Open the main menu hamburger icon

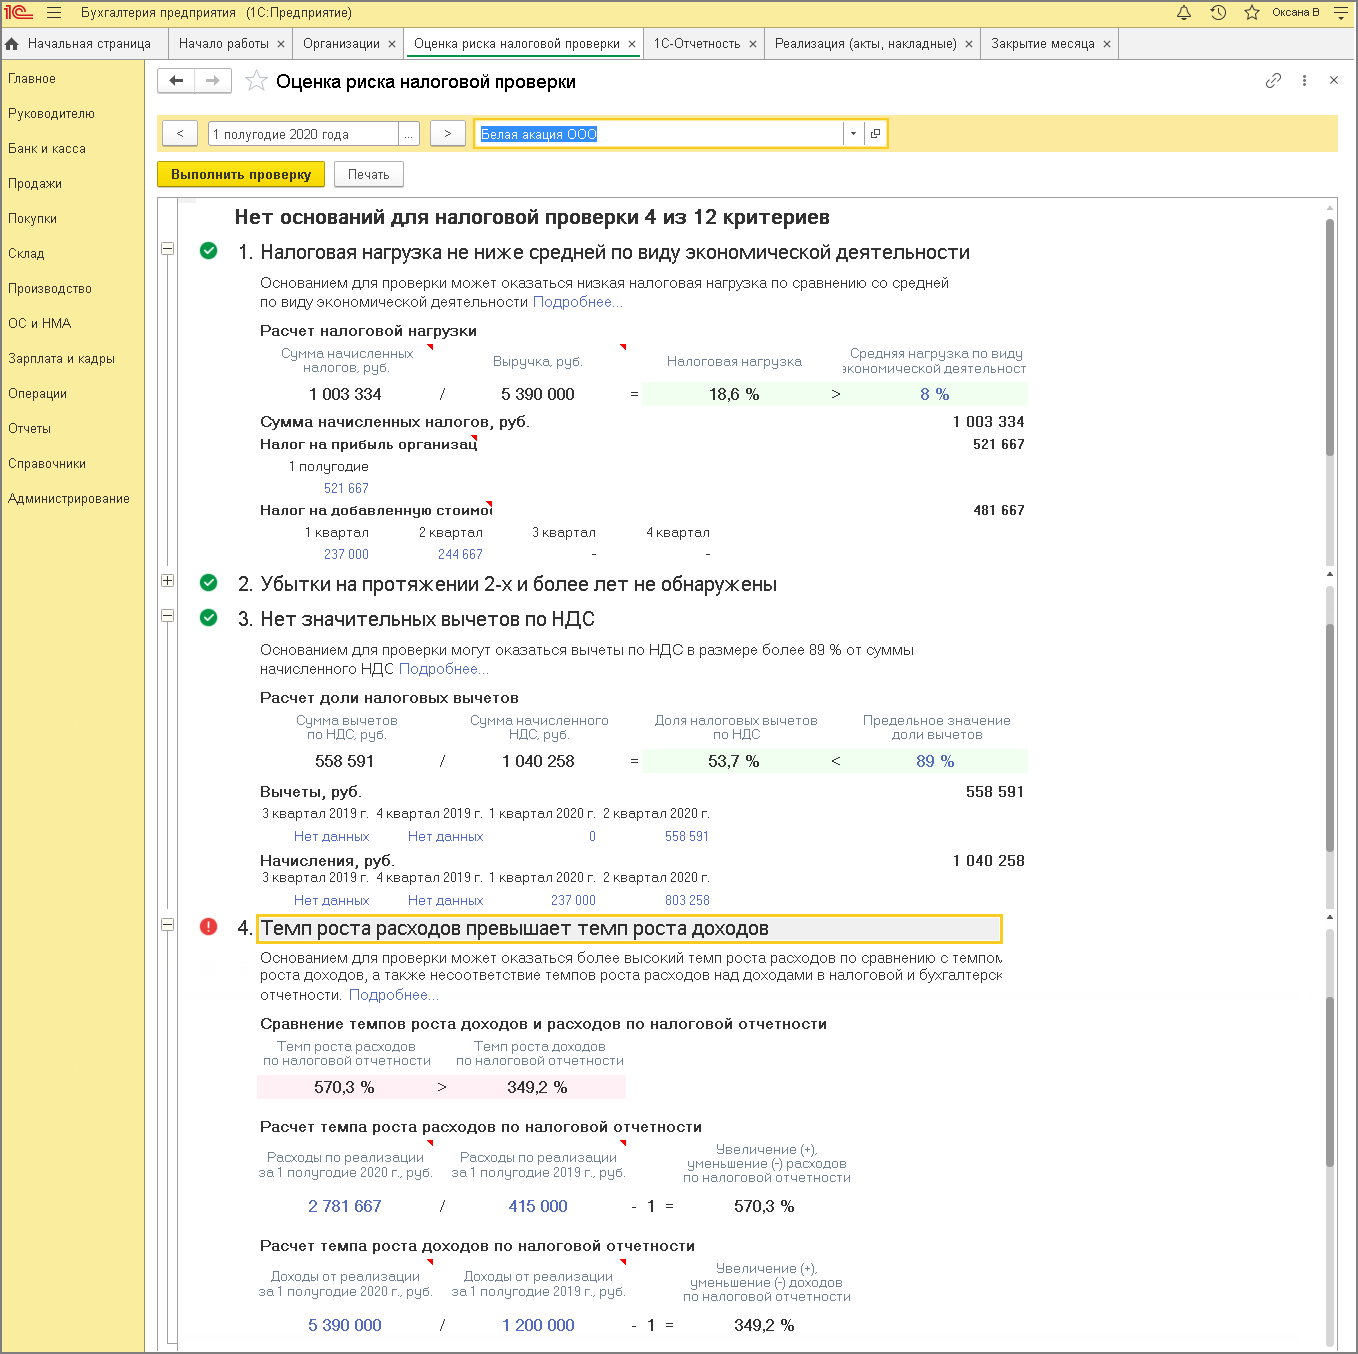coord(54,13)
